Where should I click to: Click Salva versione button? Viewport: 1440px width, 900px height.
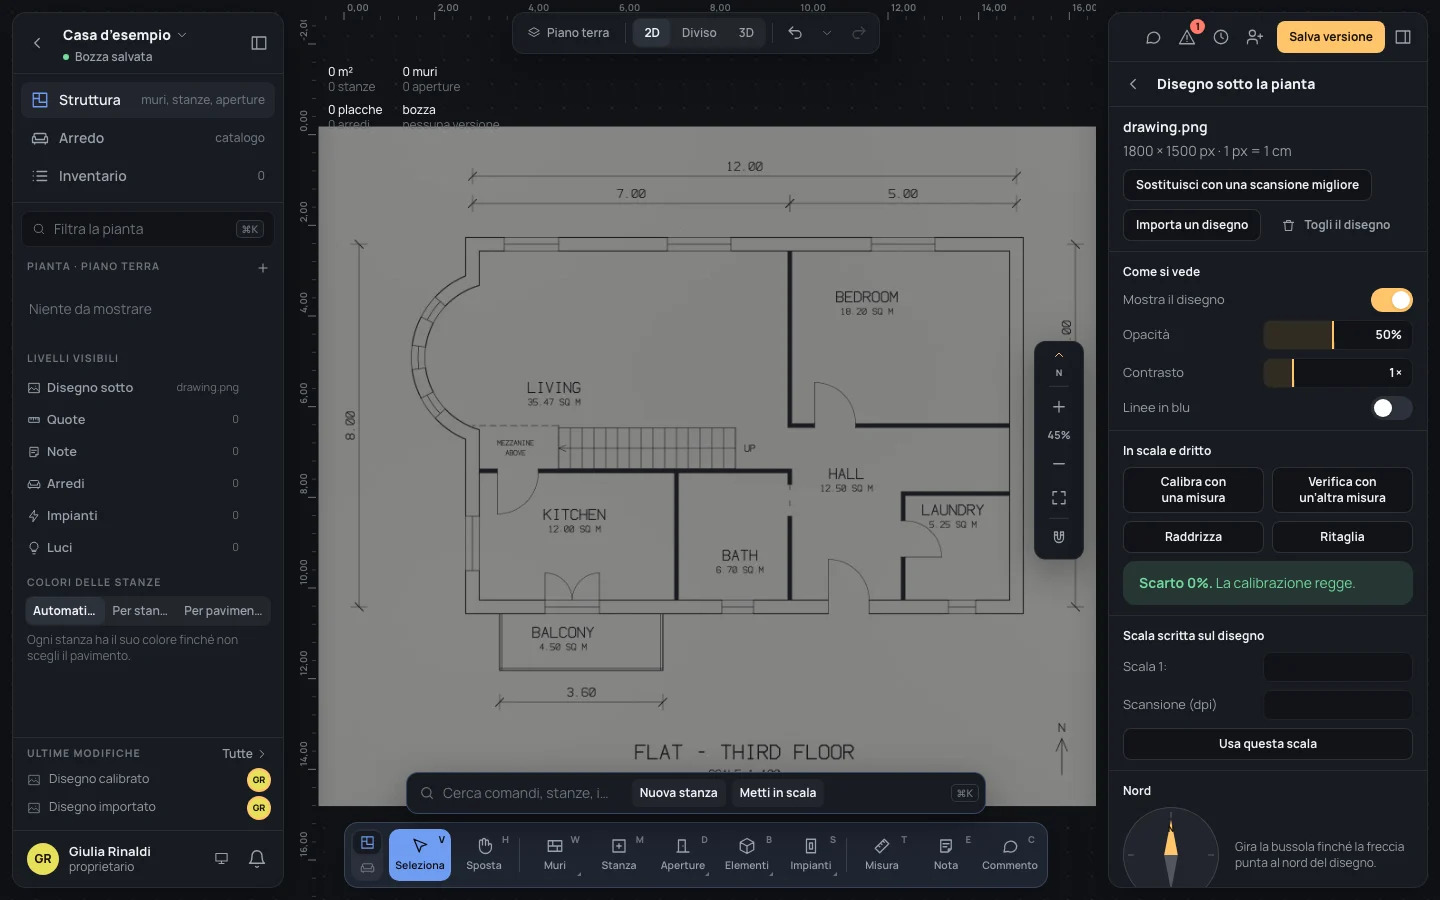(x=1331, y=37)
